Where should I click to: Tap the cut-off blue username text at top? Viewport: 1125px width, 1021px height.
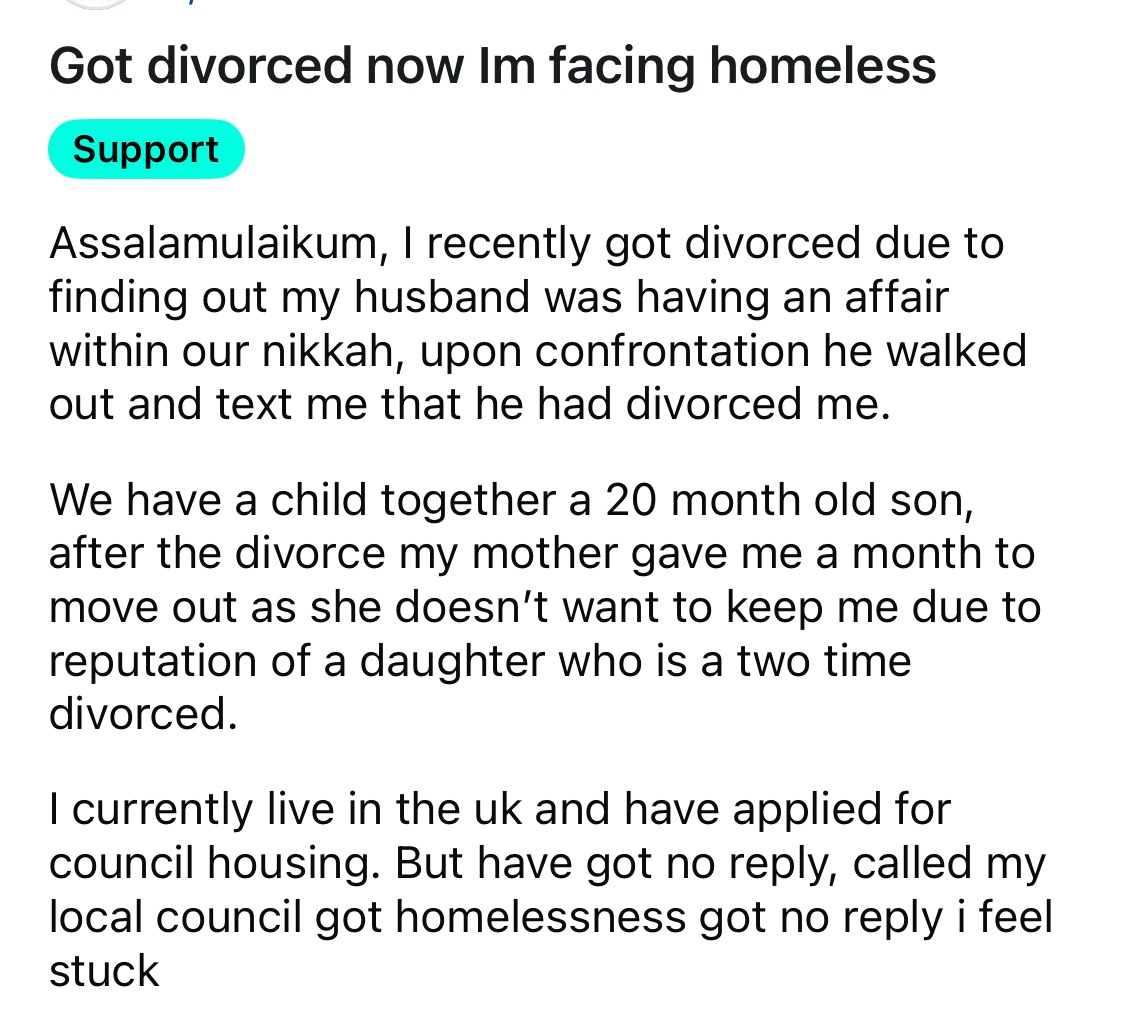[158, 4]
